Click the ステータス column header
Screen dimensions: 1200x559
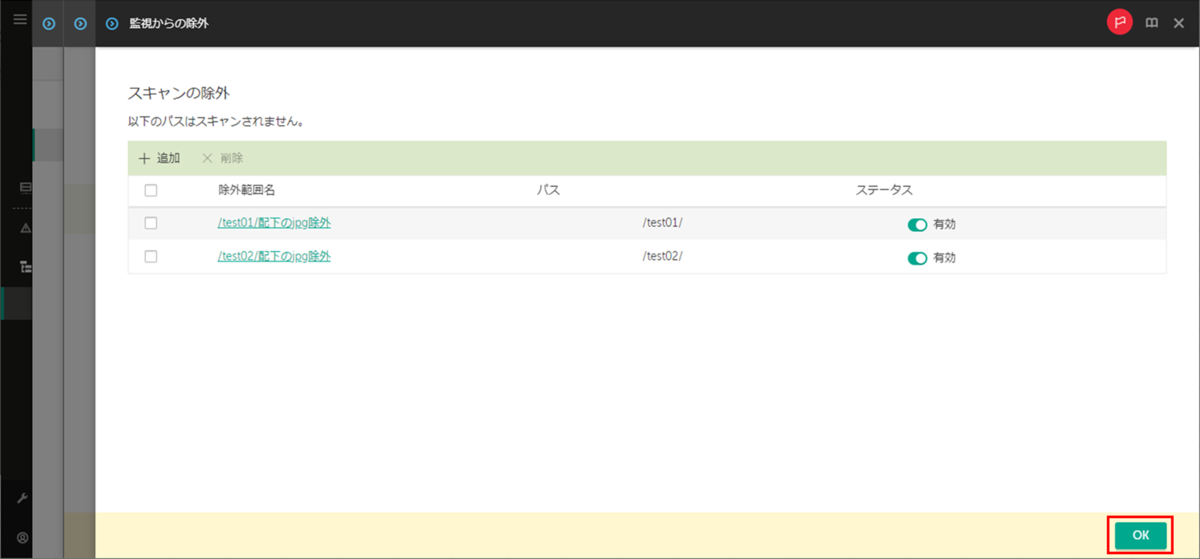click(x=884, y=190)
